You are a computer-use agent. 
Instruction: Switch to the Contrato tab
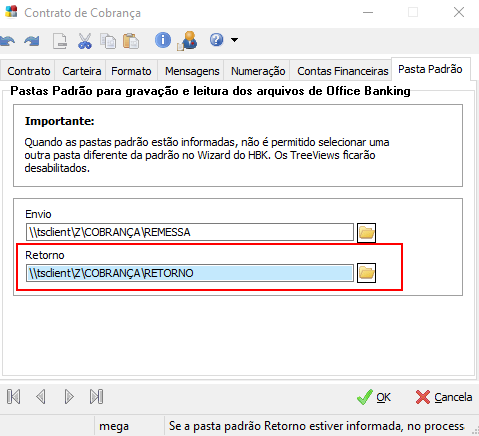pos(29,71)
